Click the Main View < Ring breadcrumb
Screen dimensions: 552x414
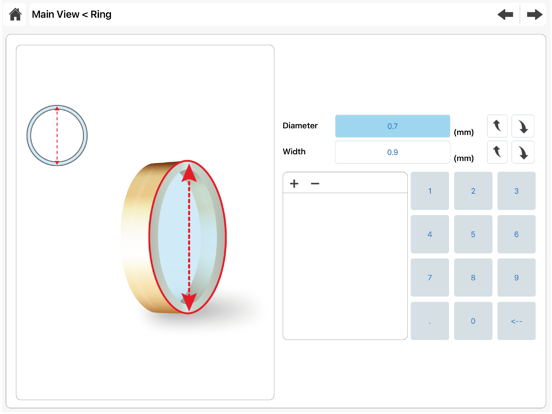point(71,14)
